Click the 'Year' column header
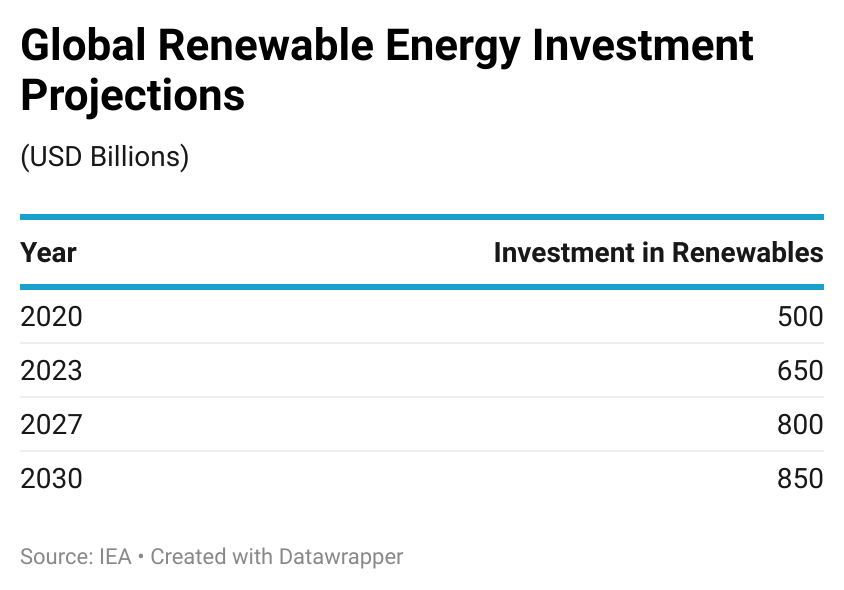Image resolution: width=844 pixels, height=590 pixels. (48, 252)
